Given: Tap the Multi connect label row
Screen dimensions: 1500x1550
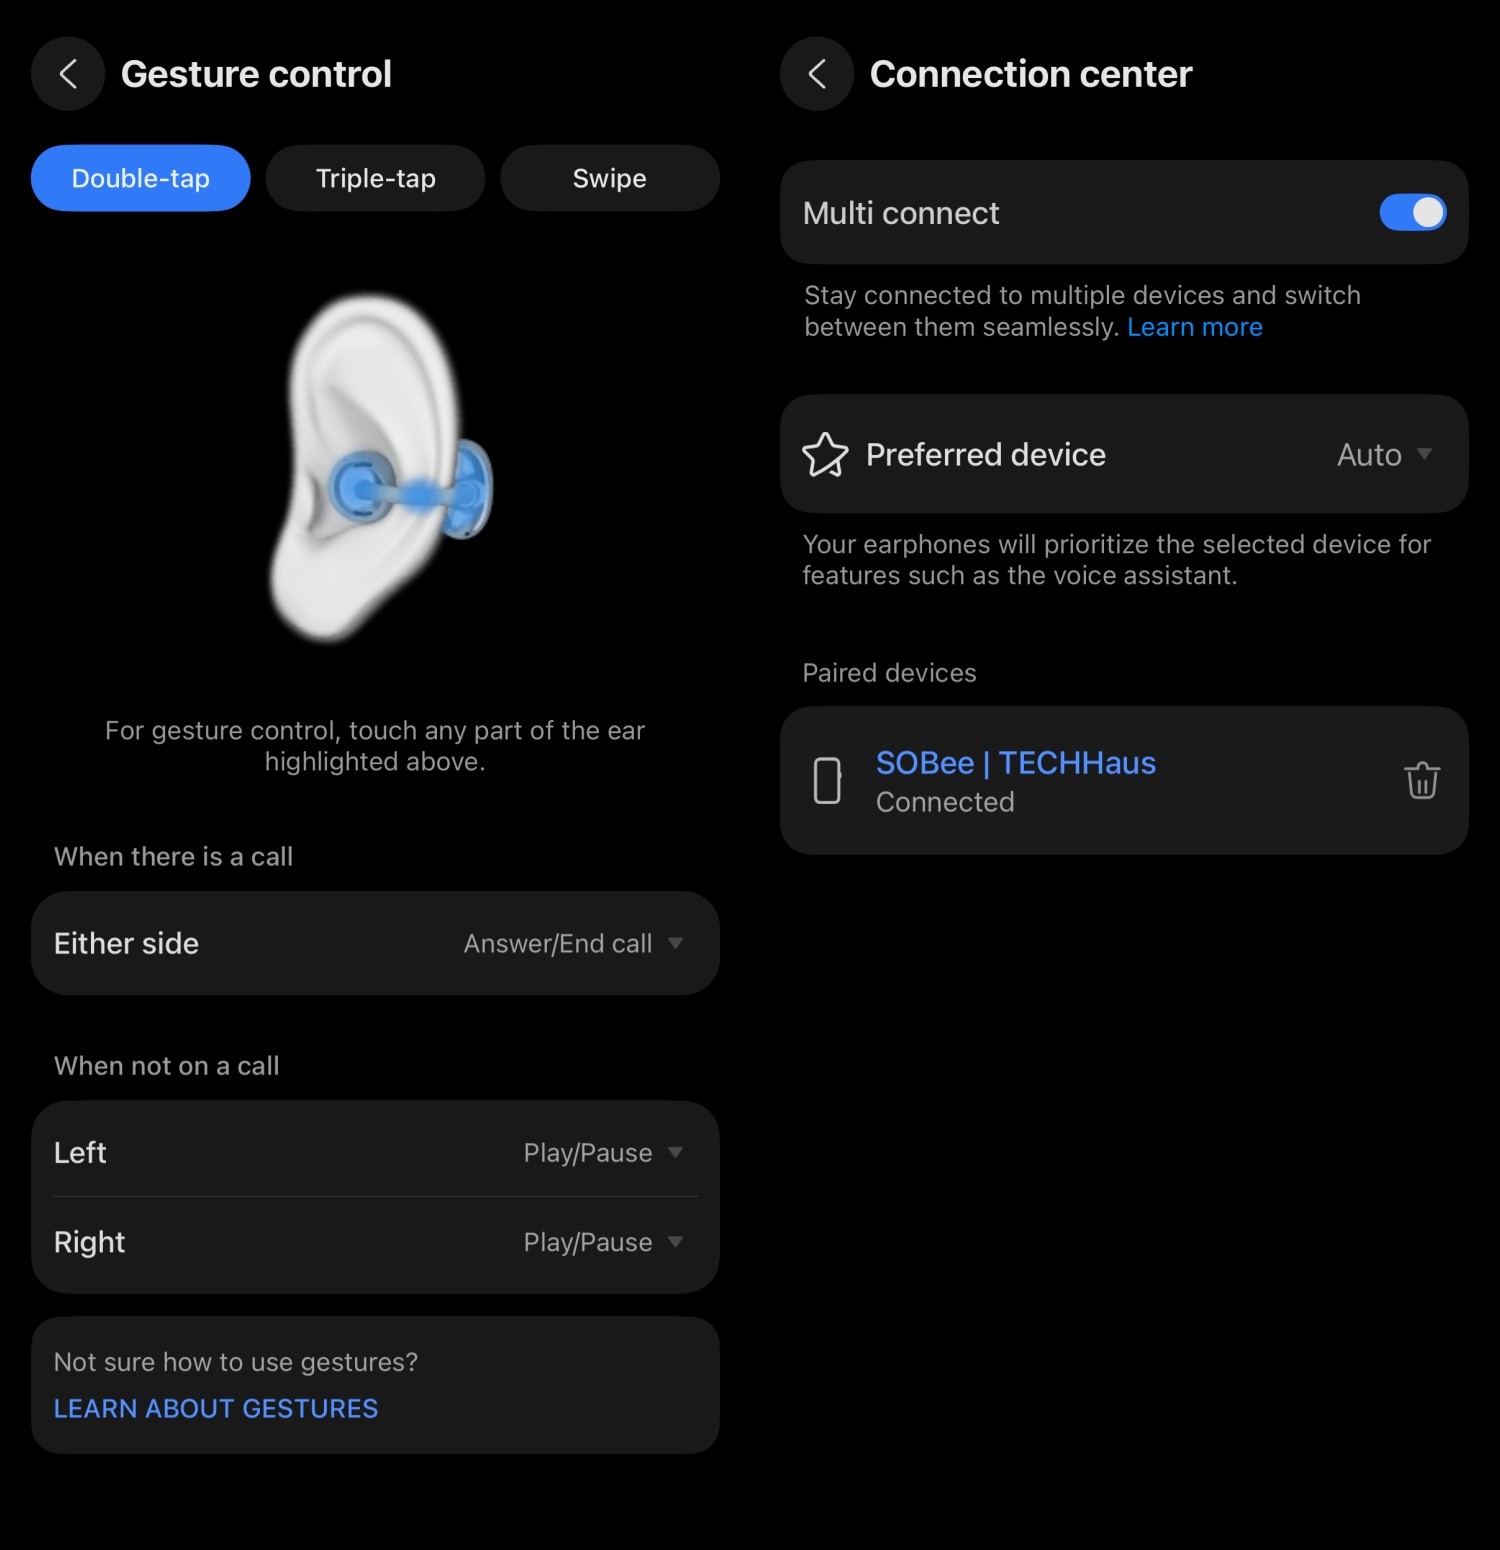Looking at the screenshot, I should [x=901, y=213].
